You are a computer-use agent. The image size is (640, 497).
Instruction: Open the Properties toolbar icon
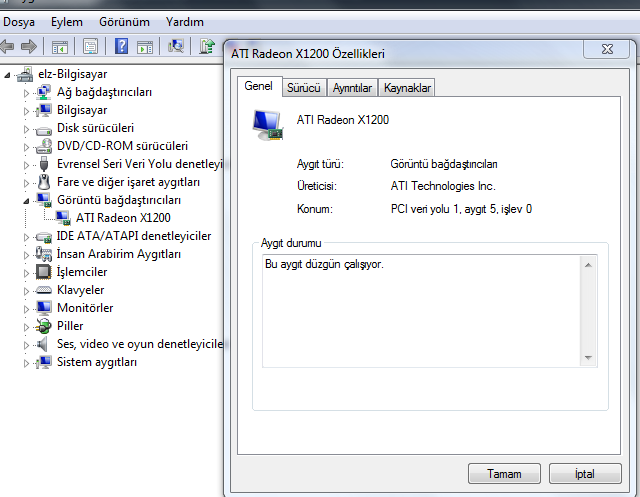click(91, 47)
